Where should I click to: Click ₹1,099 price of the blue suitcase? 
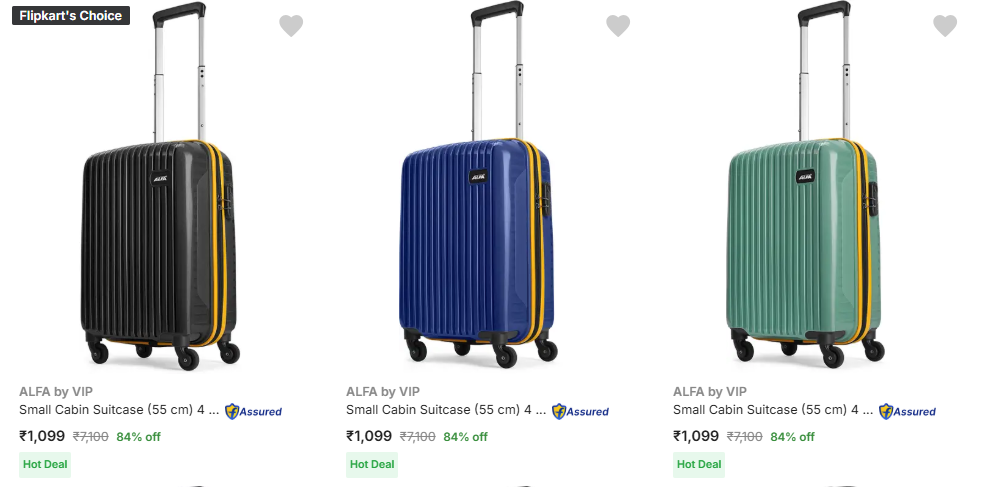(x=369, y=436)
